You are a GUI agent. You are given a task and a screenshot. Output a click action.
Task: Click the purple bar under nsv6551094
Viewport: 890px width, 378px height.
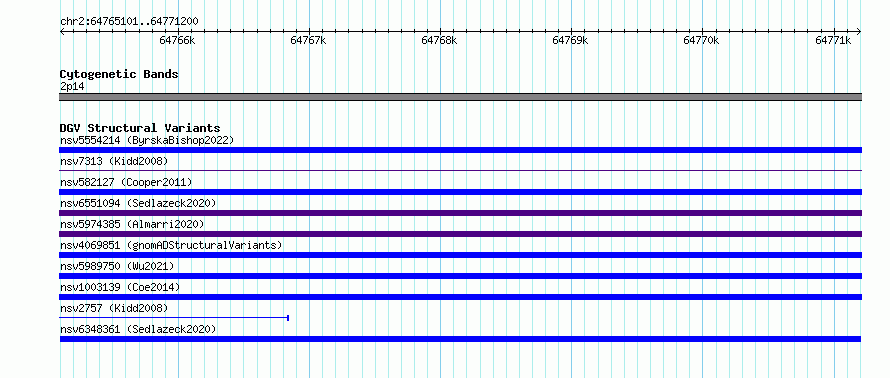460,213
